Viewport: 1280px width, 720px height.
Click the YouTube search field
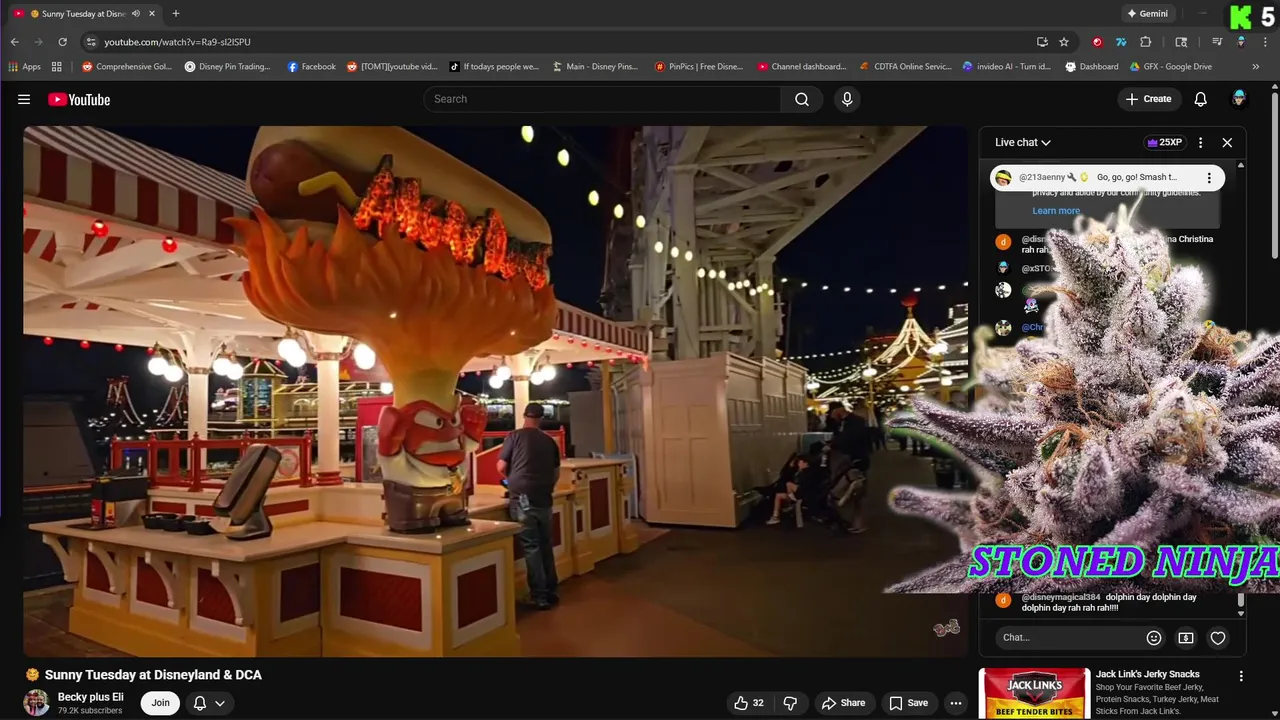click(x=602, y=99)
